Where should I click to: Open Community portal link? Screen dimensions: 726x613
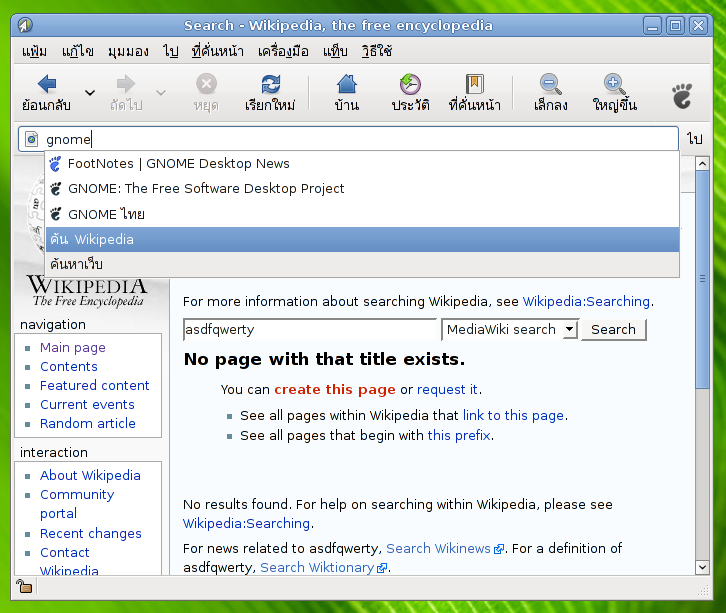[77, 504]
